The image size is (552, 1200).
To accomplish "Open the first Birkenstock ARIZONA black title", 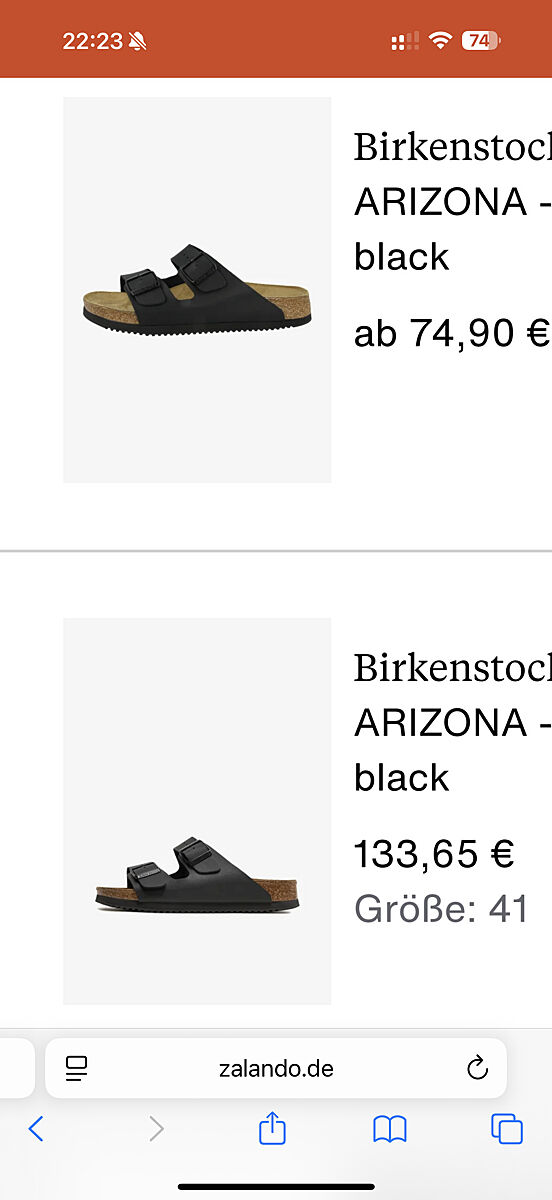I will tap(453, 202).
